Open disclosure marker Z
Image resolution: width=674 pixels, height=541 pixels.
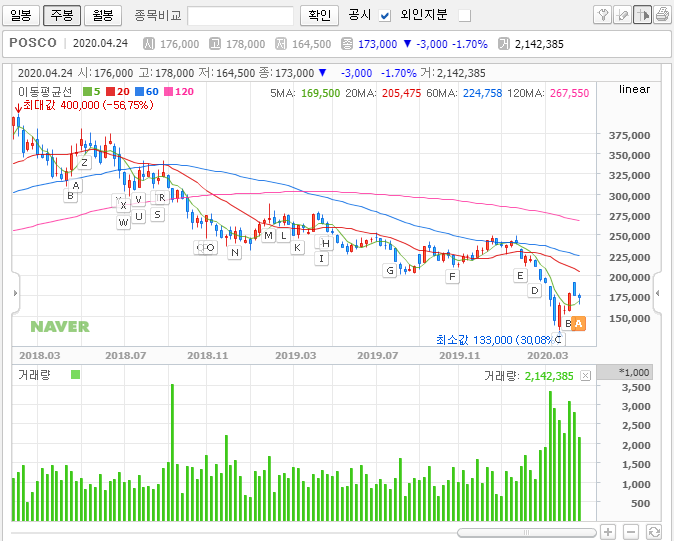click(84, 162)
